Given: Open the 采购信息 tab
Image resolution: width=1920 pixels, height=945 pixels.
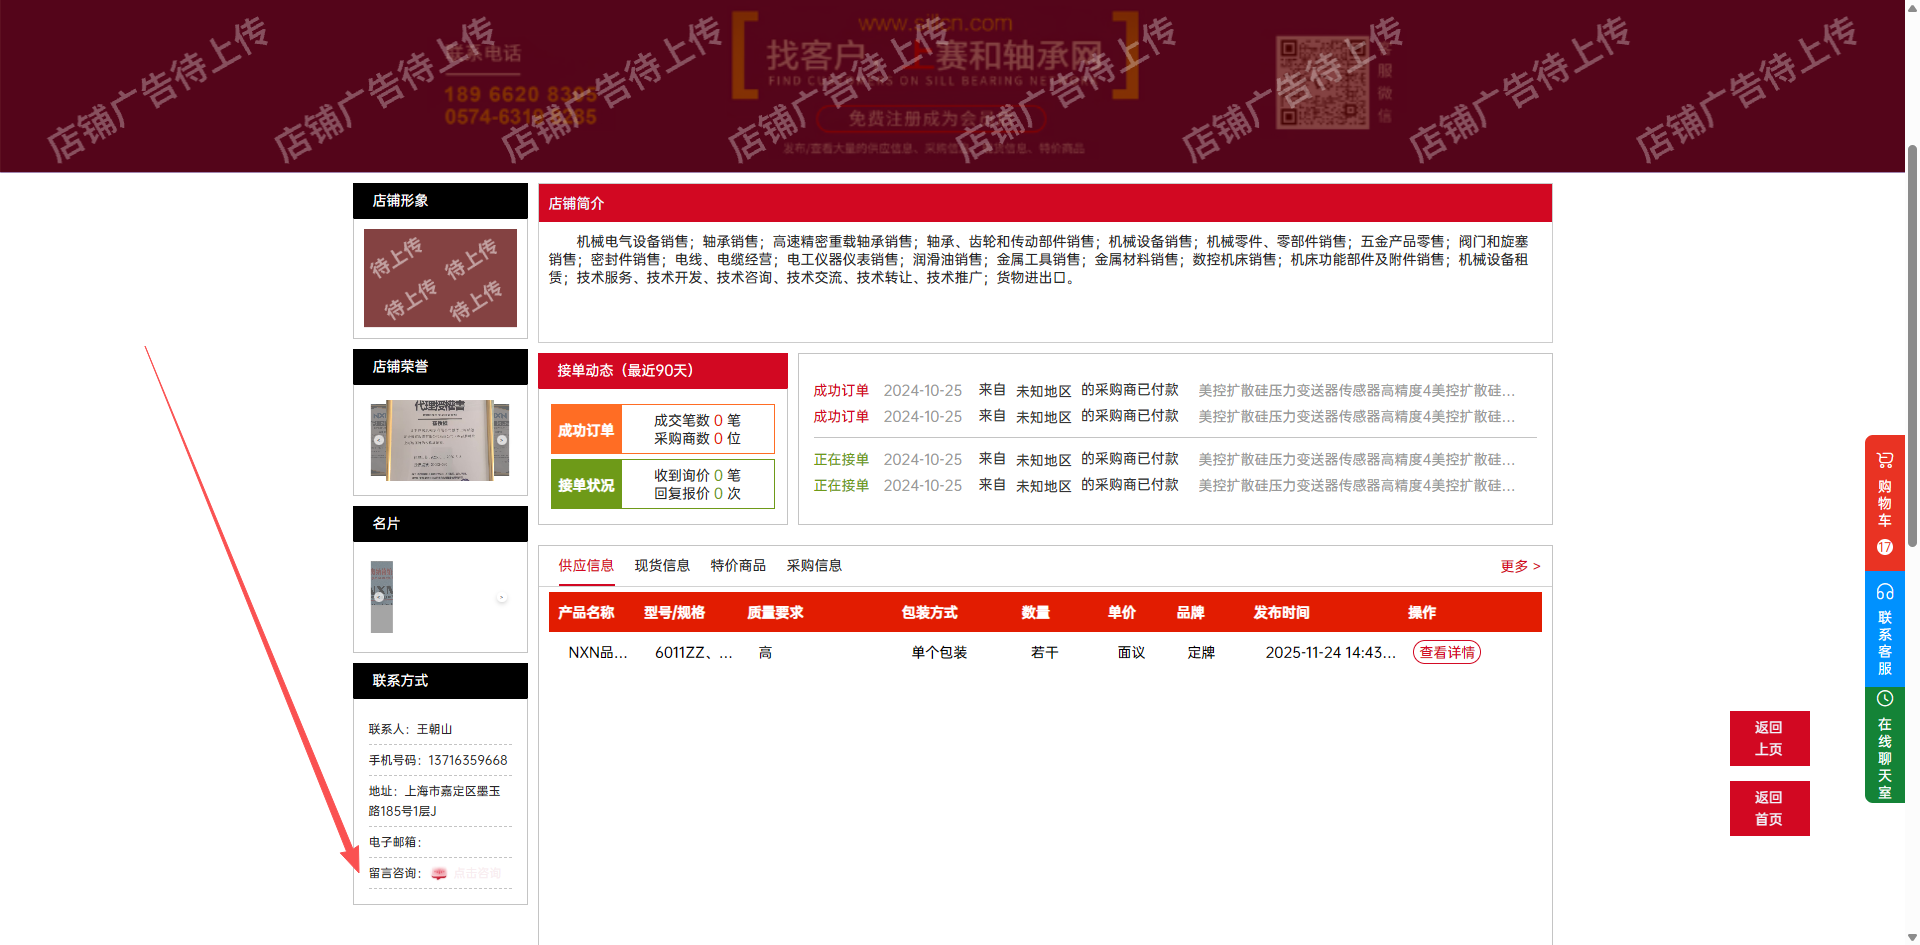Looking at the screenshot, I should [814, 566].
